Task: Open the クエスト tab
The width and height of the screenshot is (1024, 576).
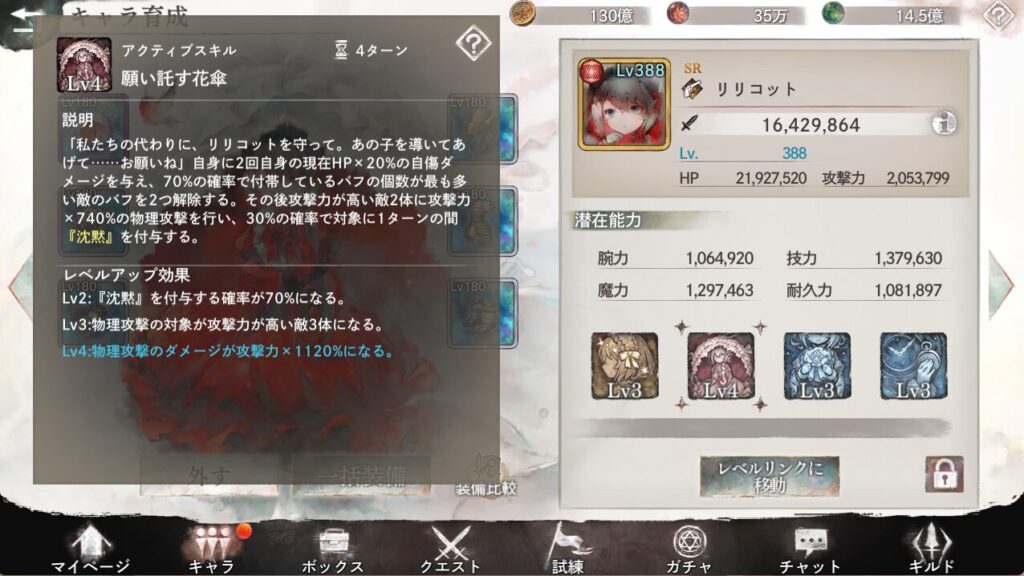Action: [450, 550]
